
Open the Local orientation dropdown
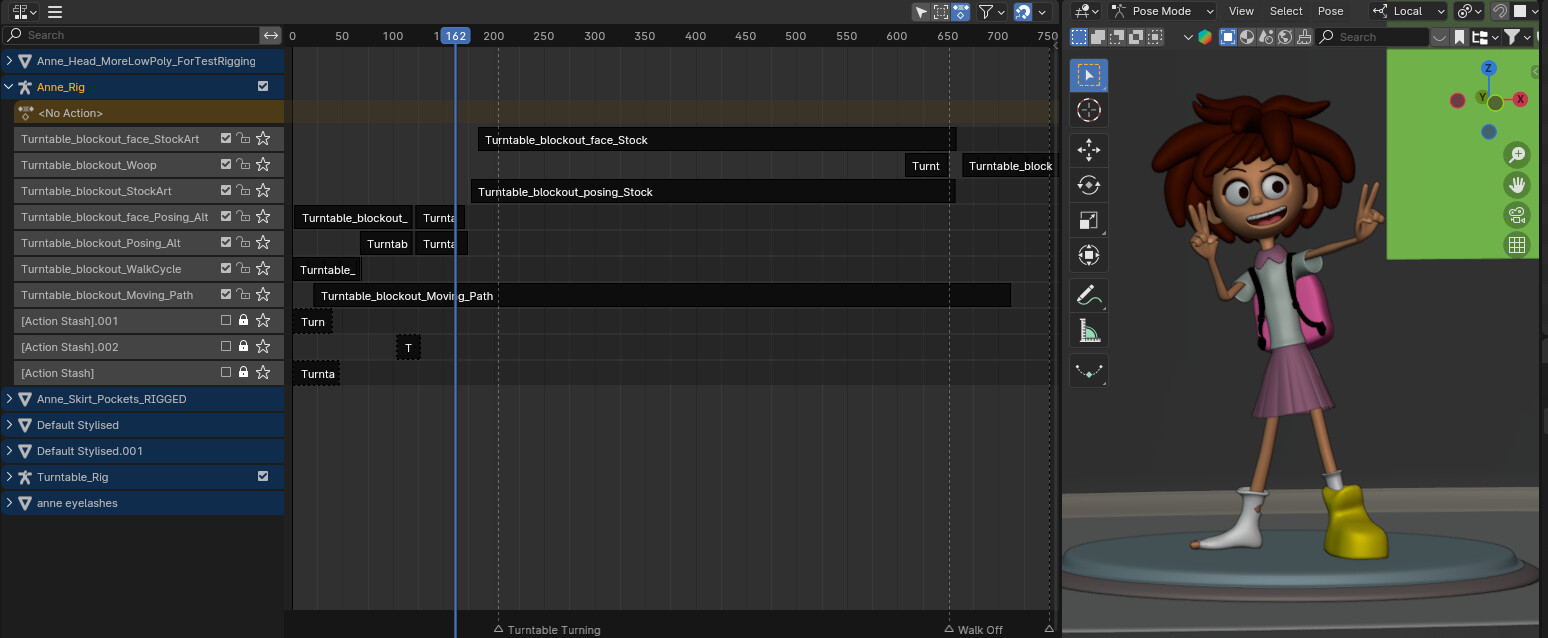pyautogui.click(x=1408, y=11)
